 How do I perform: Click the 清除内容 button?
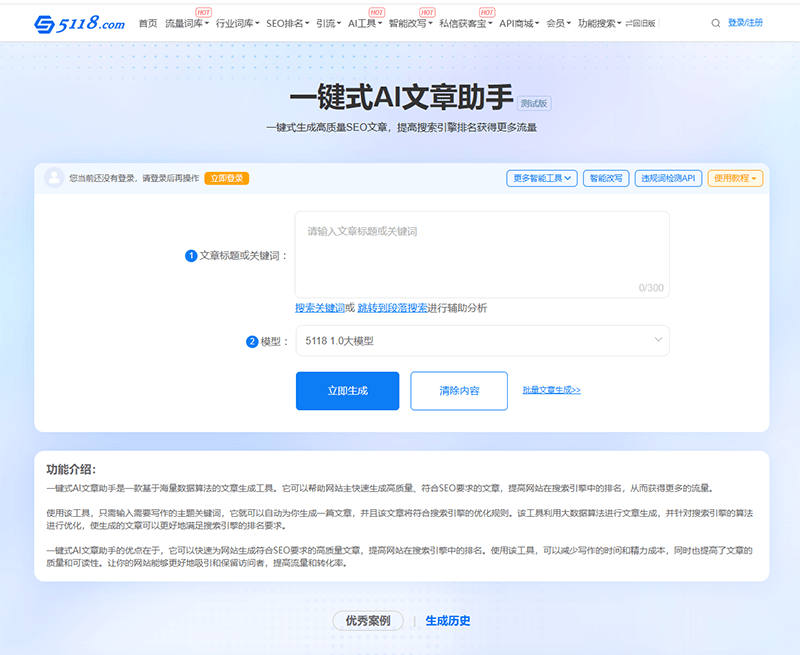click(459, 391)
